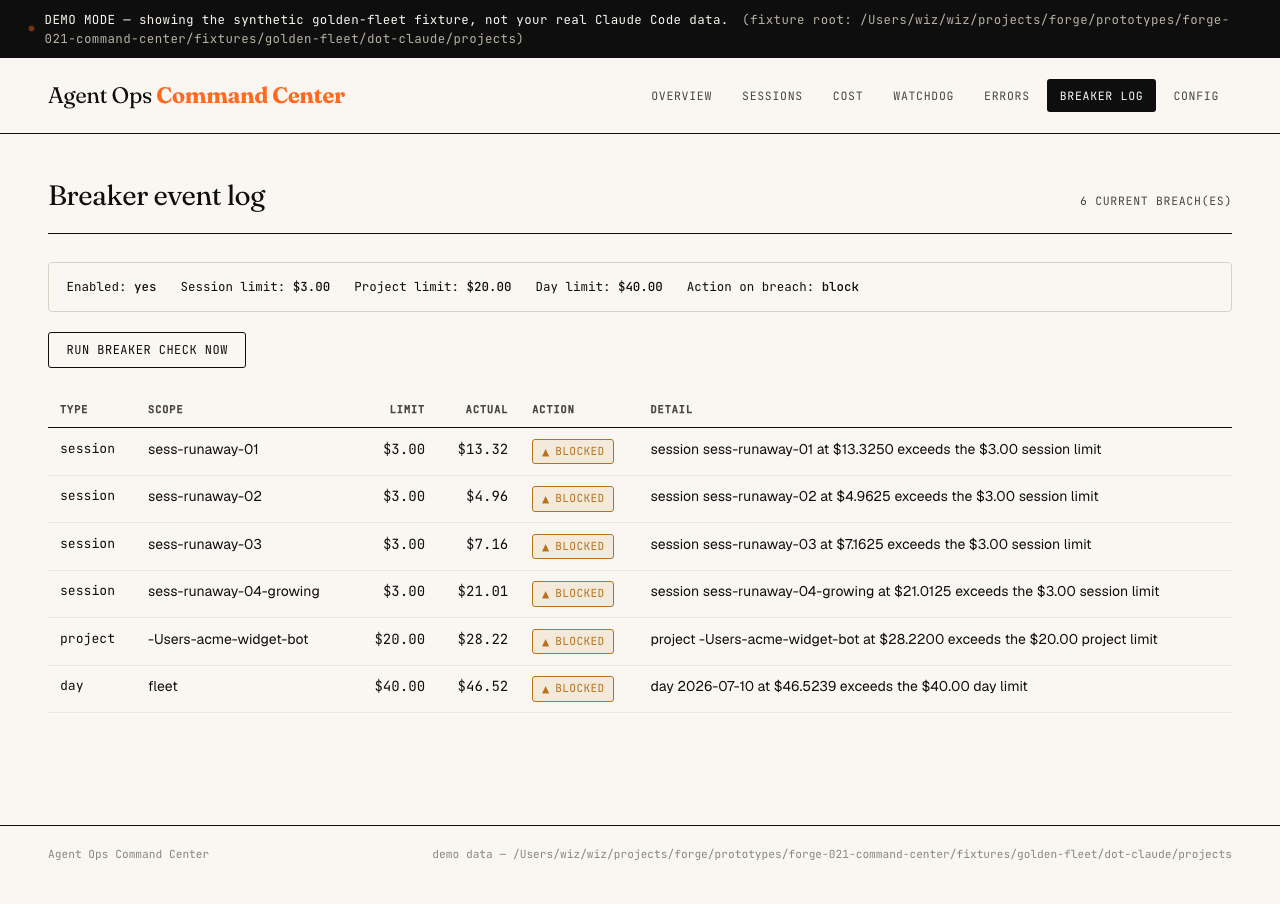
Task: Click the DETAIL column header
Action: pos(671,410)
